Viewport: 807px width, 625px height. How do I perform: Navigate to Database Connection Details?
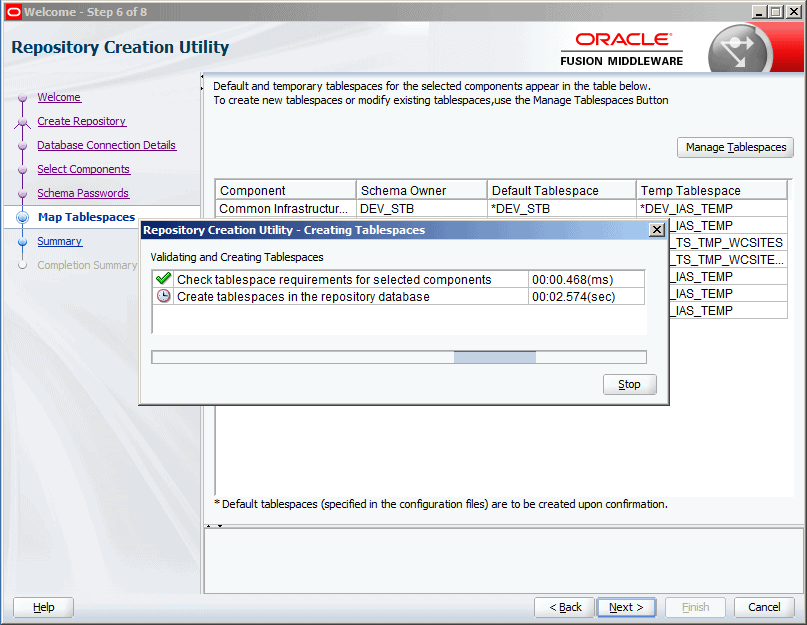[106, 145]
